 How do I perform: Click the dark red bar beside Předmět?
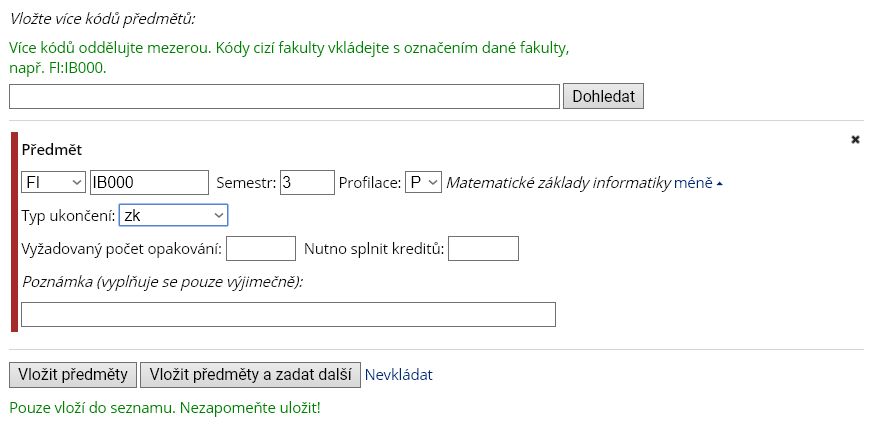[14, 231]
